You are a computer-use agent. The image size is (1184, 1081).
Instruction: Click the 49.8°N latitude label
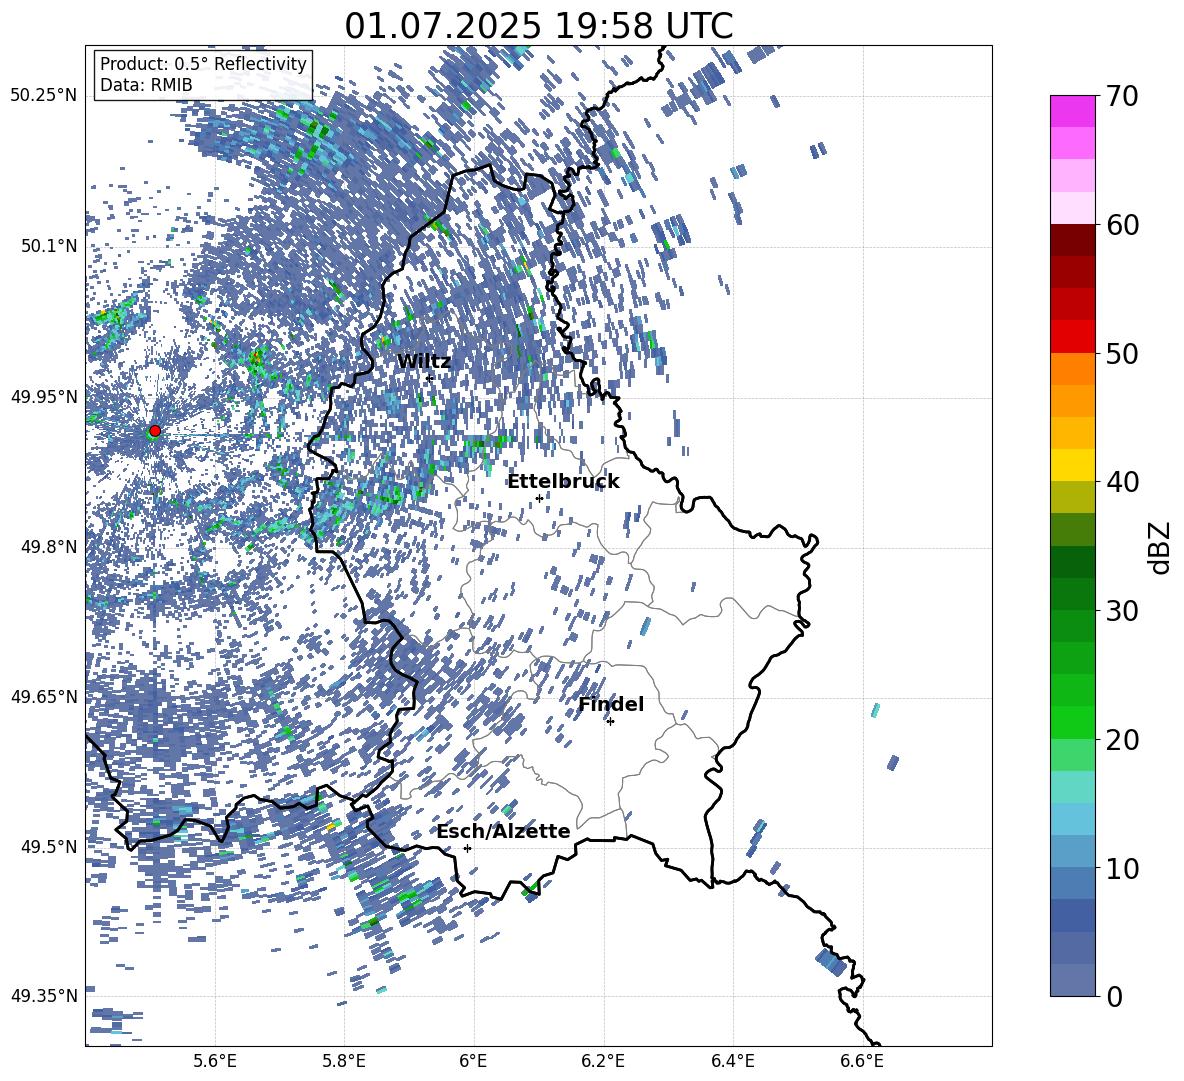coord(49,547)
